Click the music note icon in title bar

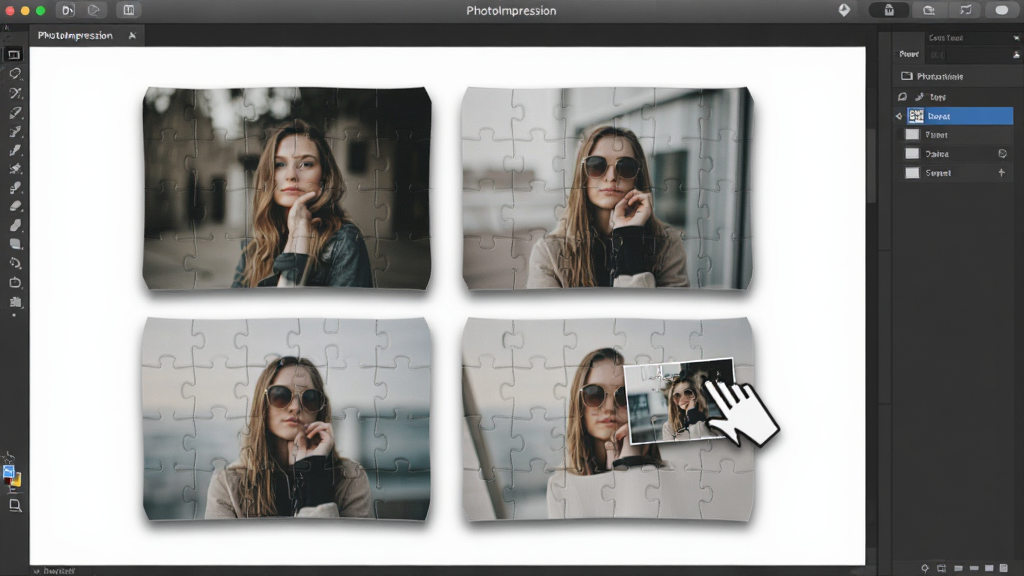point(966,10)
